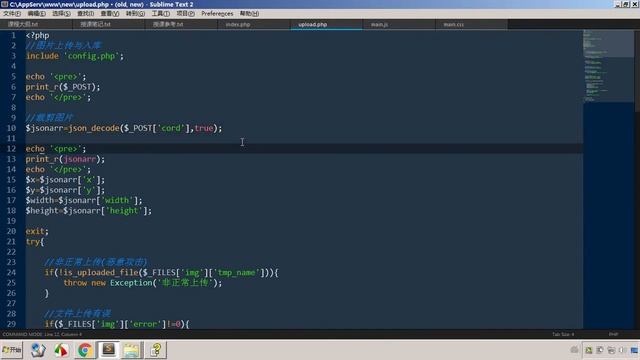Click the Sublime Text taskbar icon
The width and height of the screenshot is (640, 360).
(x=108, y=350)
